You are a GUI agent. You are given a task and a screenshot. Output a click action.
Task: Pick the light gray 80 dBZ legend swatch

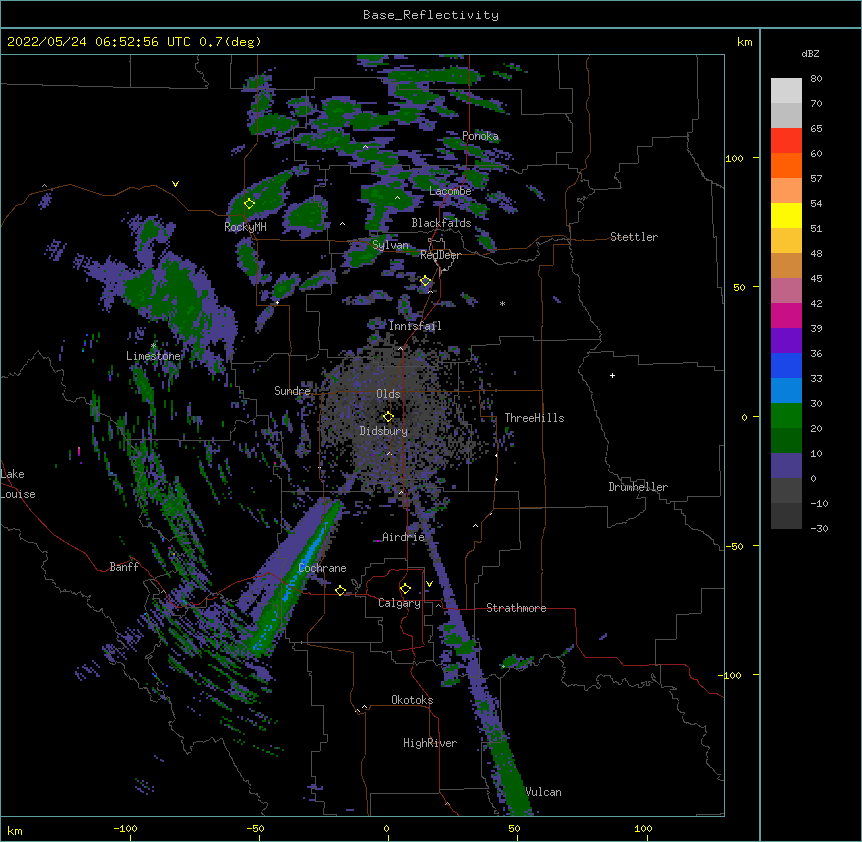click(786, 91)
